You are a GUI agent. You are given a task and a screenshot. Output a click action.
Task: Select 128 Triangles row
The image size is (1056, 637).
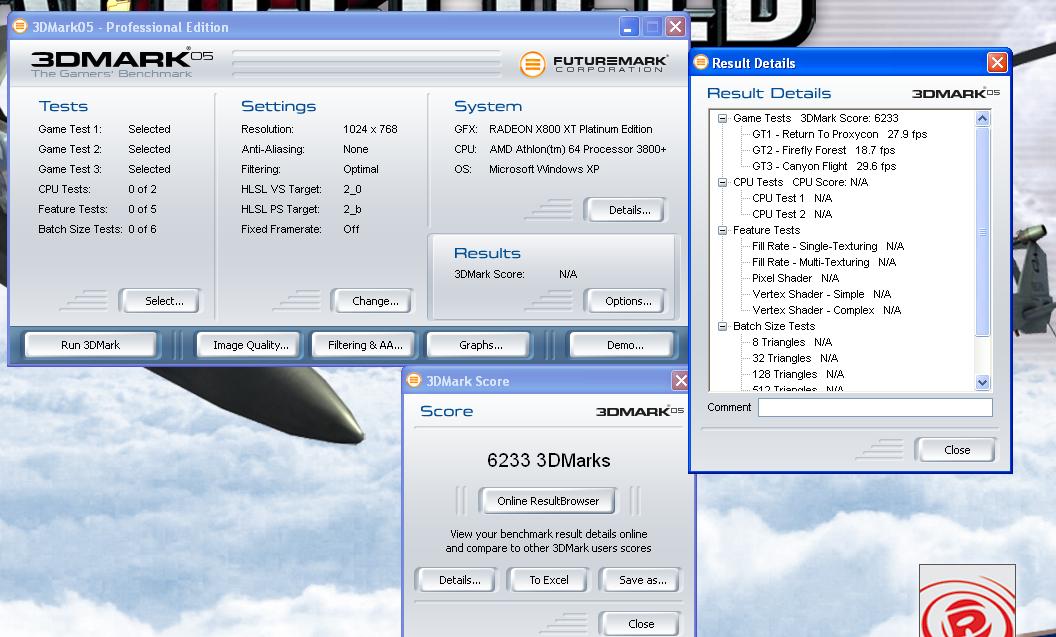click(x=797, y=374)
